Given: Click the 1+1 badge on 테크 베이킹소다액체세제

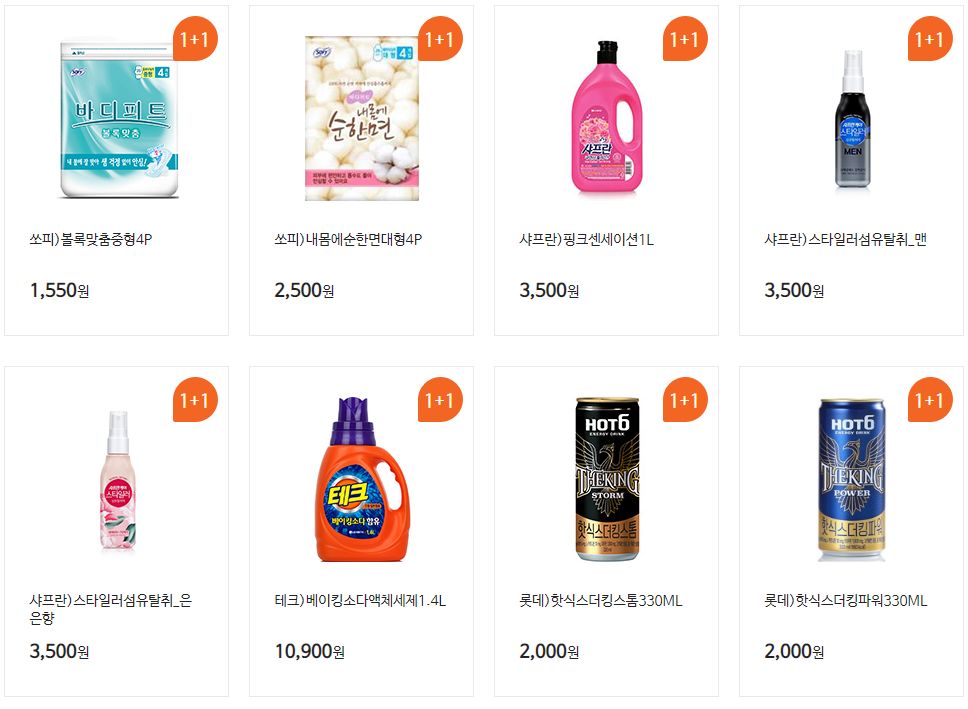Looking at the screenshot, I should pos(440,400).
